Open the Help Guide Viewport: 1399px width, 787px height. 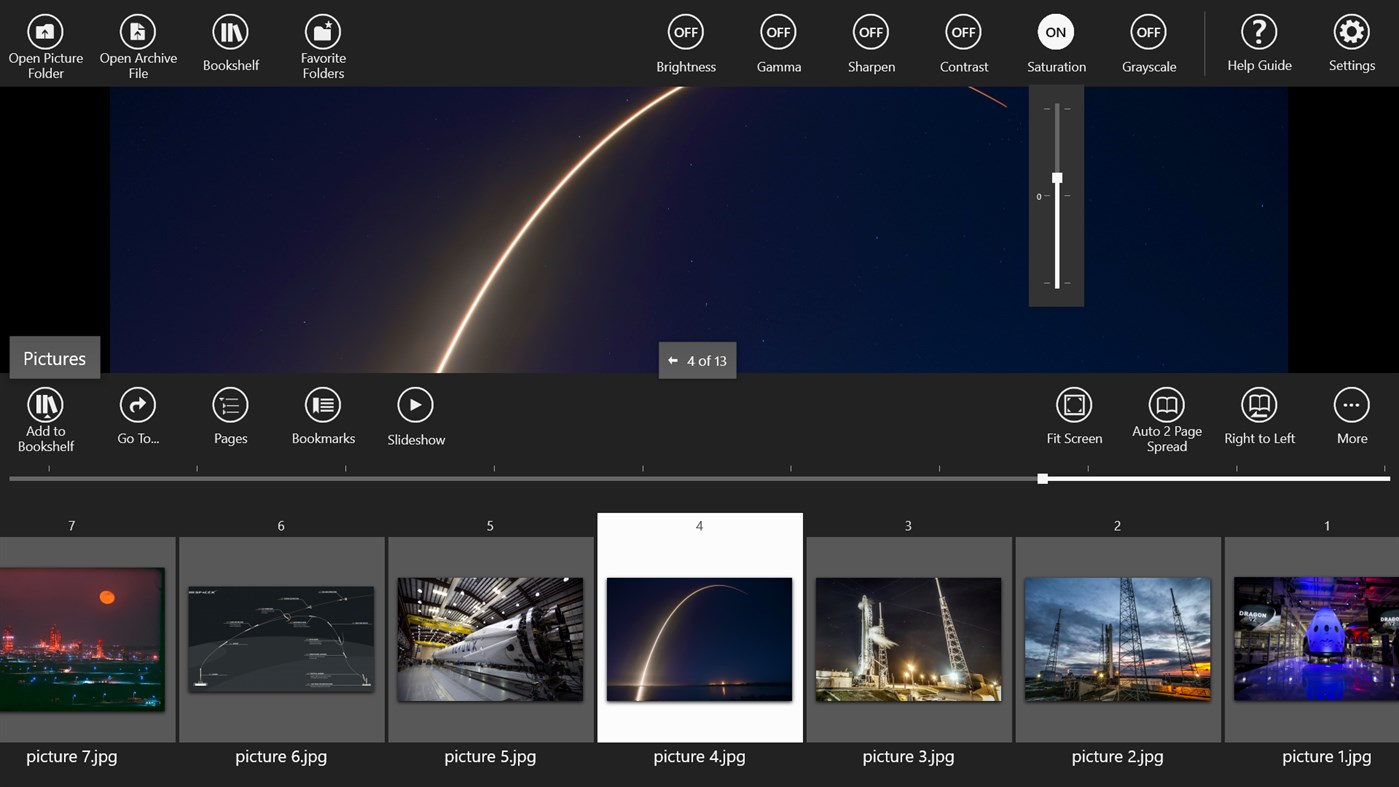(x=1259, y=44)
